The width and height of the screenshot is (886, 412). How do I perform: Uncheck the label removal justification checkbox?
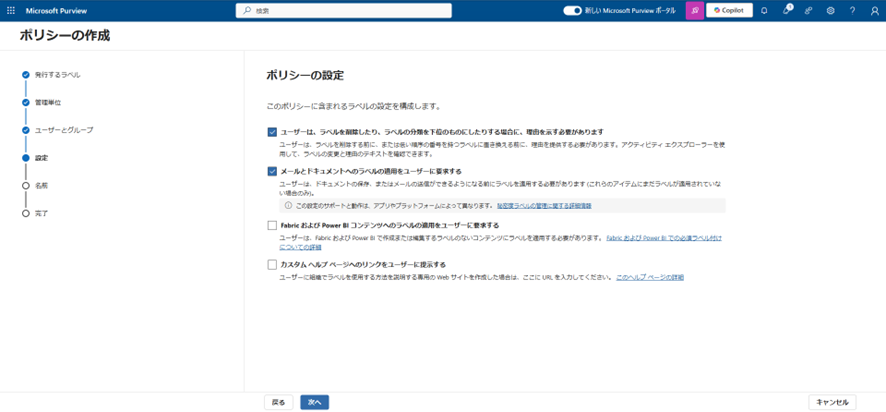click(272, 132)
